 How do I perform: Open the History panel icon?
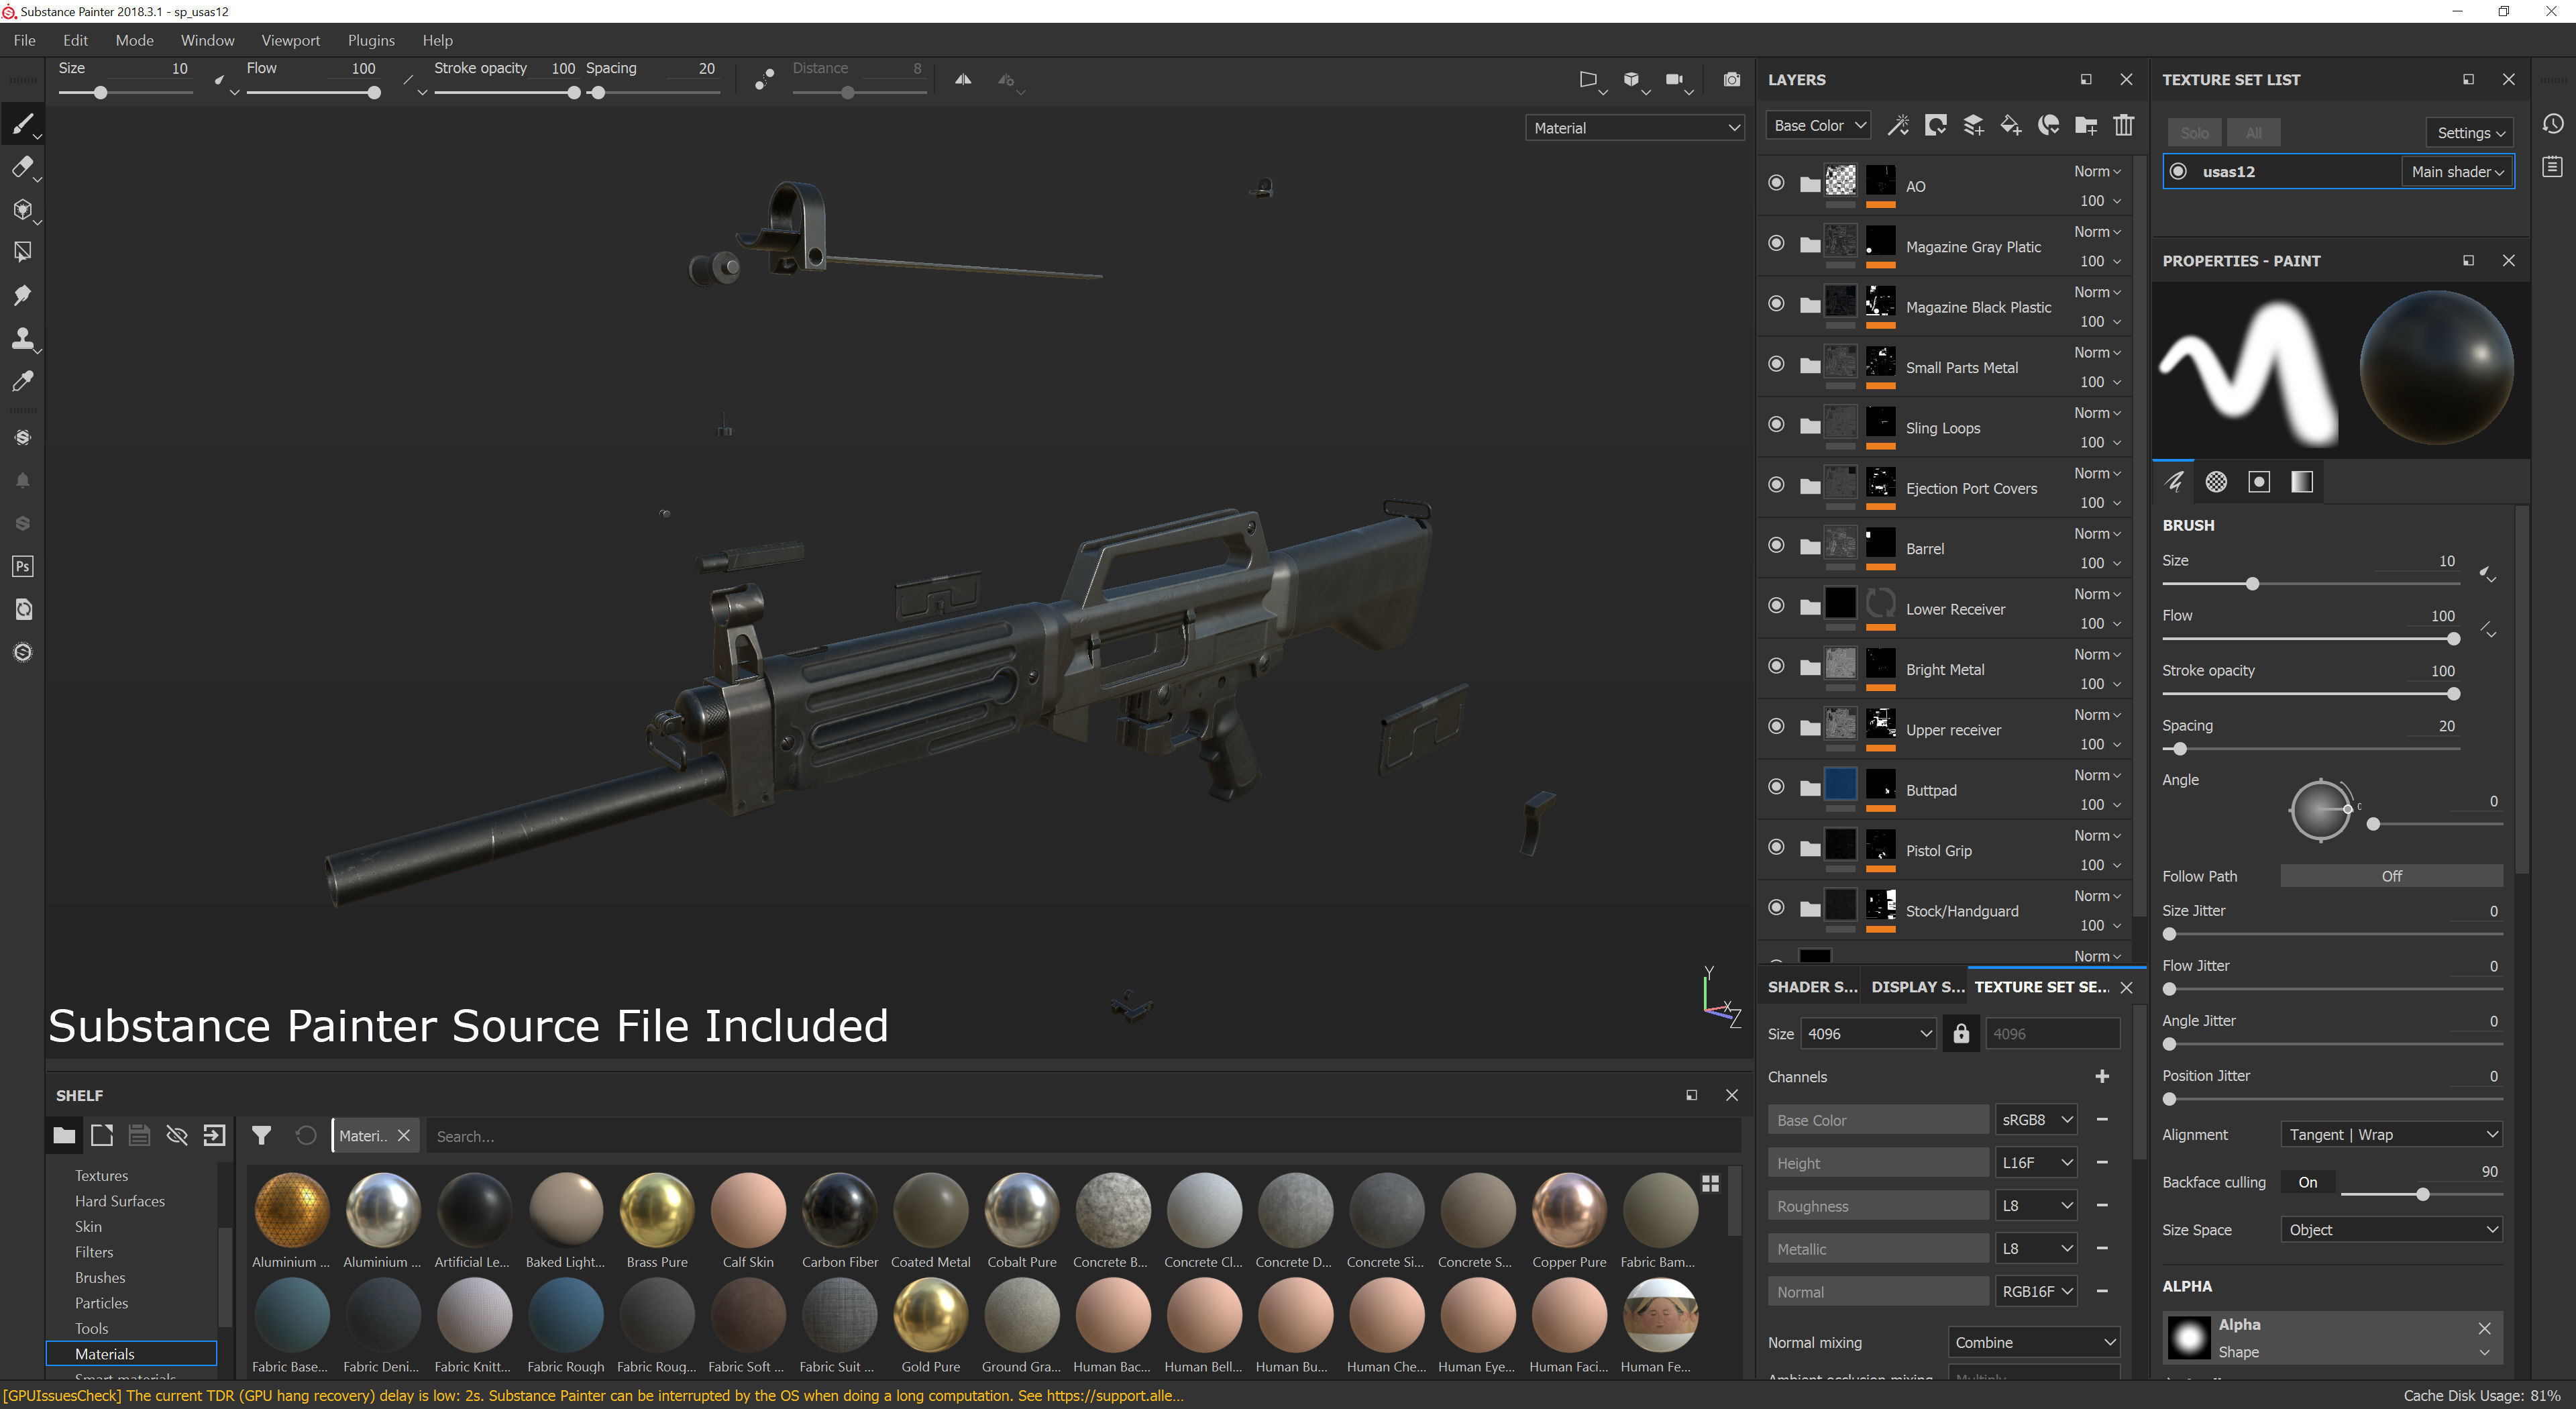coord(2552,123)
